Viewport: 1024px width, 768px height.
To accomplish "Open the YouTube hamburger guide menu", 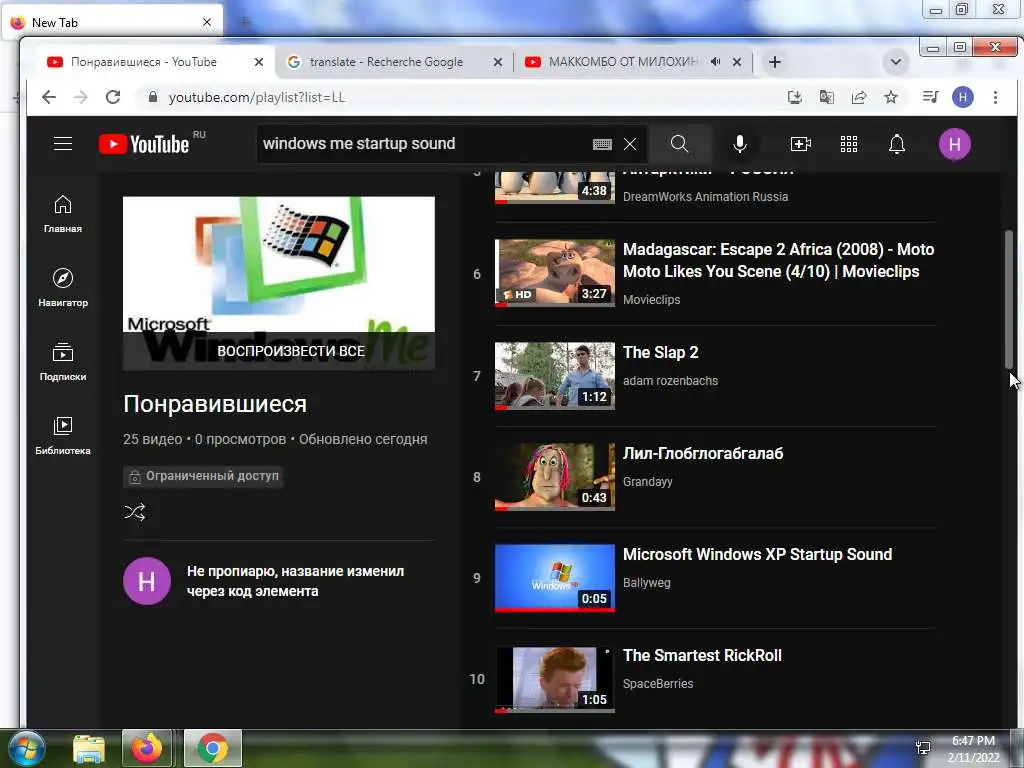I will pyautogui.click(x=63, y=144).
